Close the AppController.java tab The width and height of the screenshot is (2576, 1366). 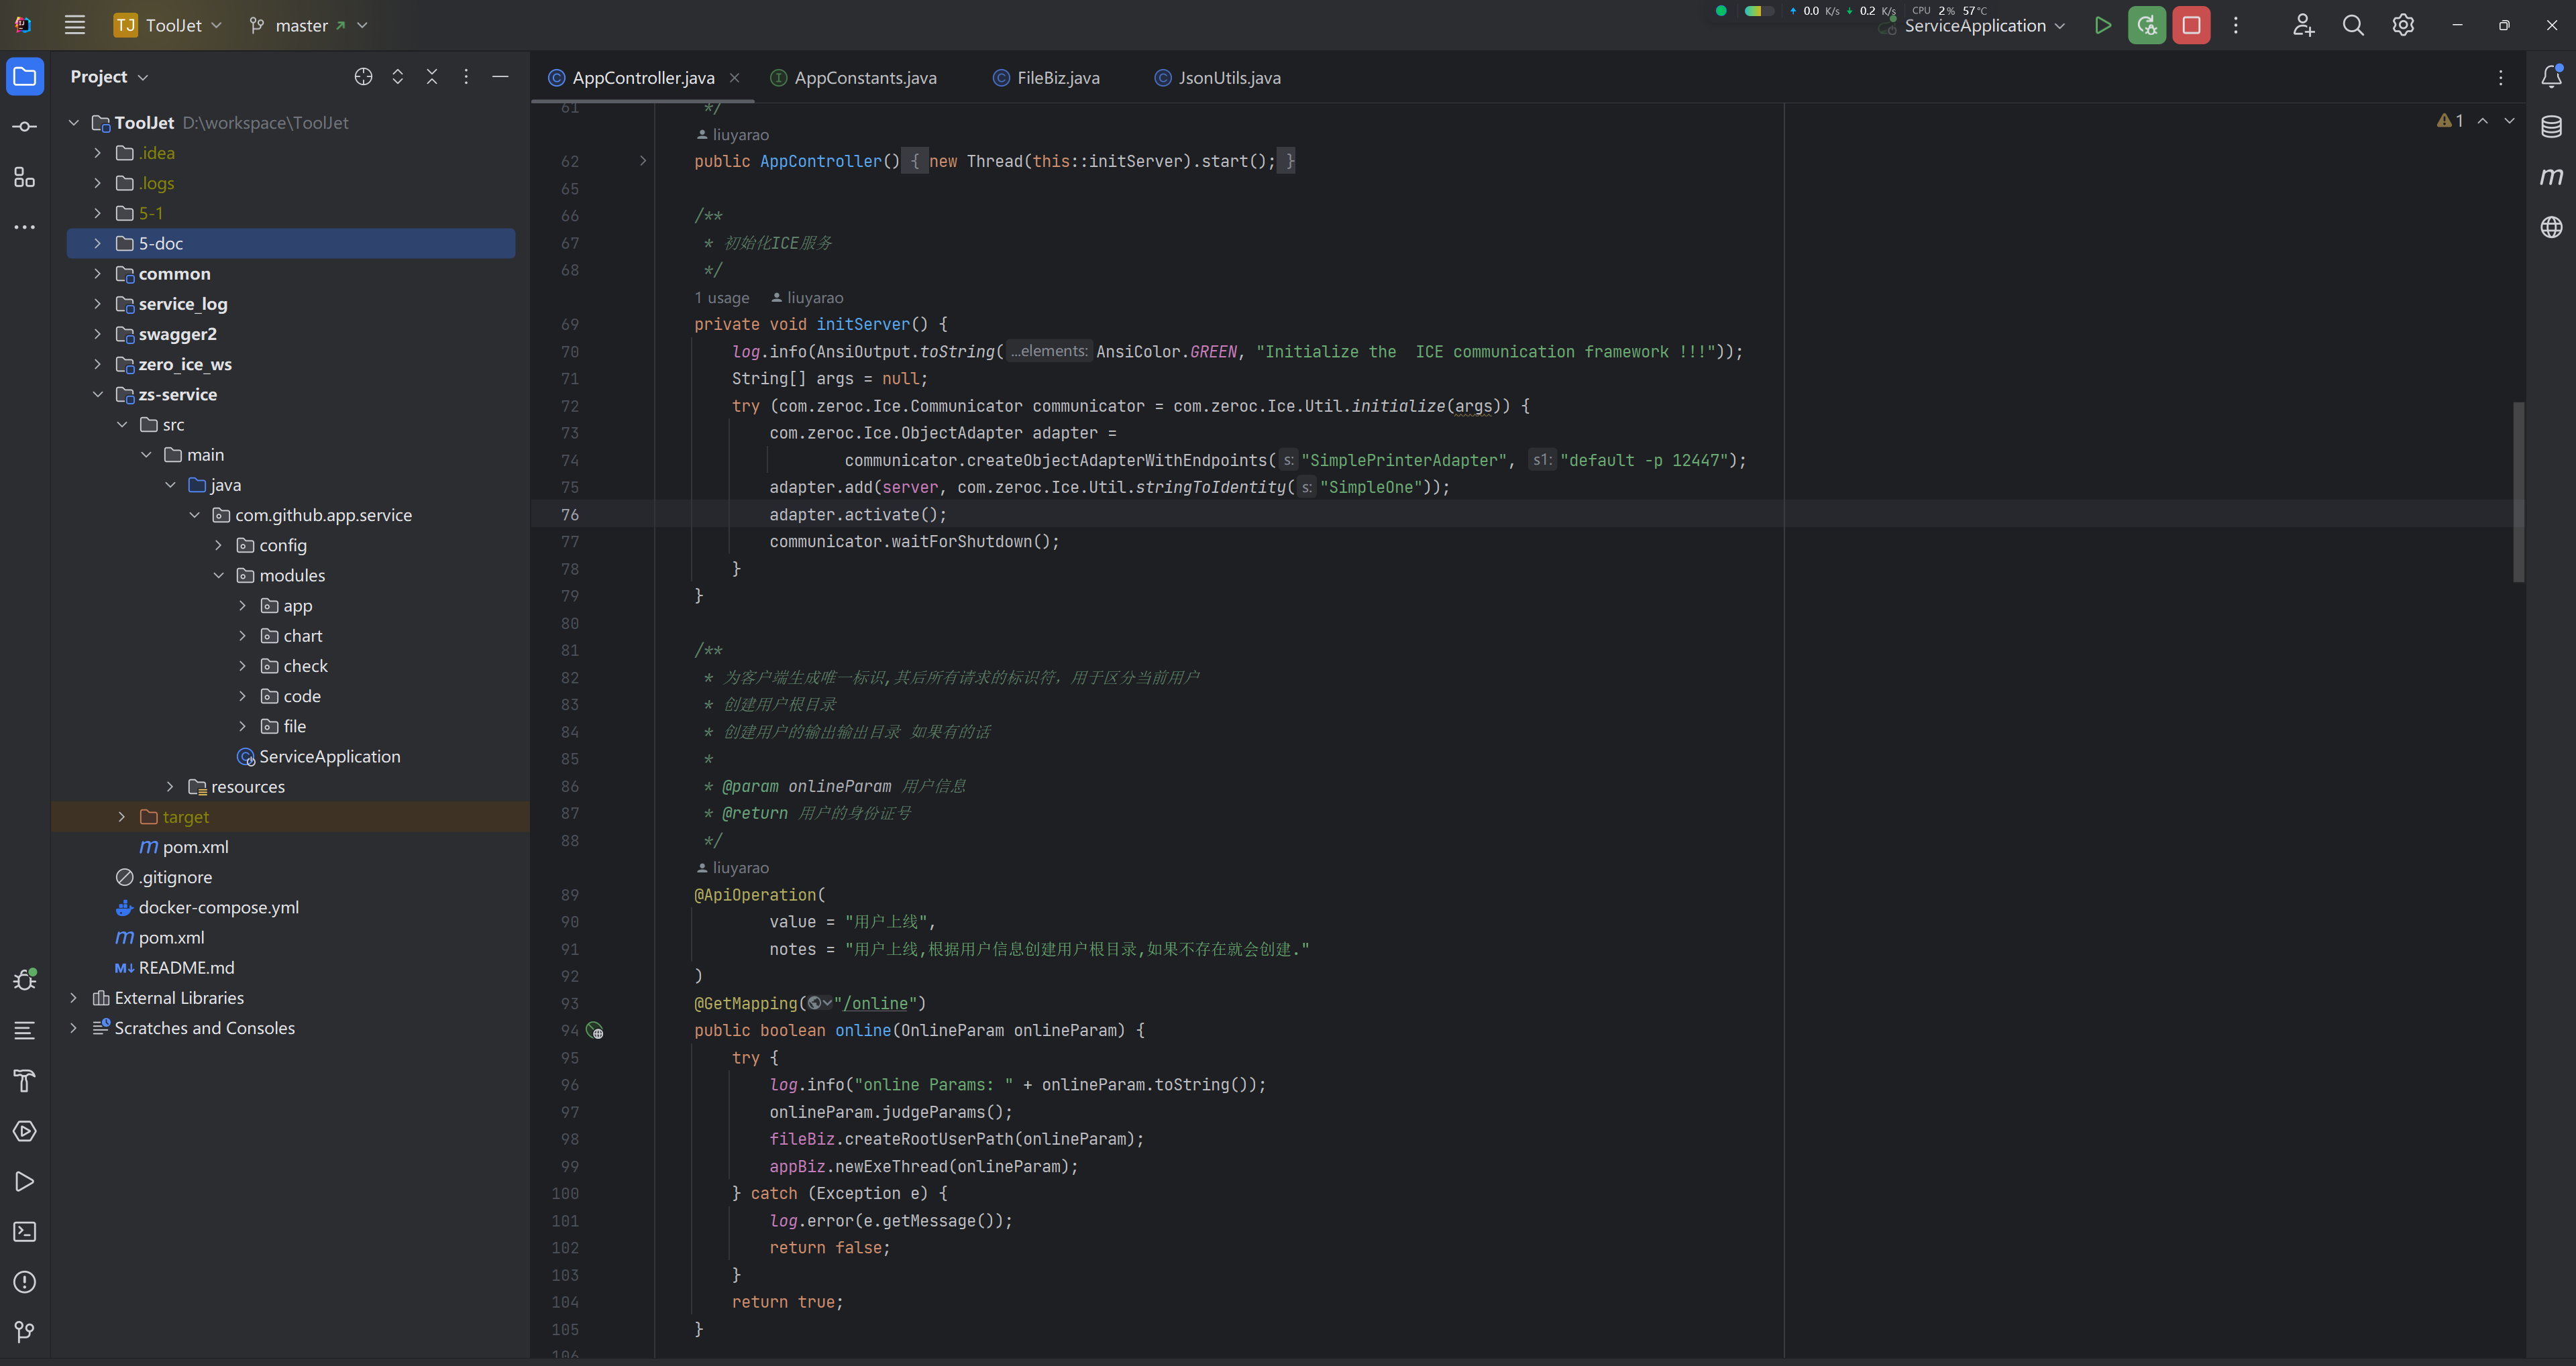pyautogui.click(x=735, y=78)
